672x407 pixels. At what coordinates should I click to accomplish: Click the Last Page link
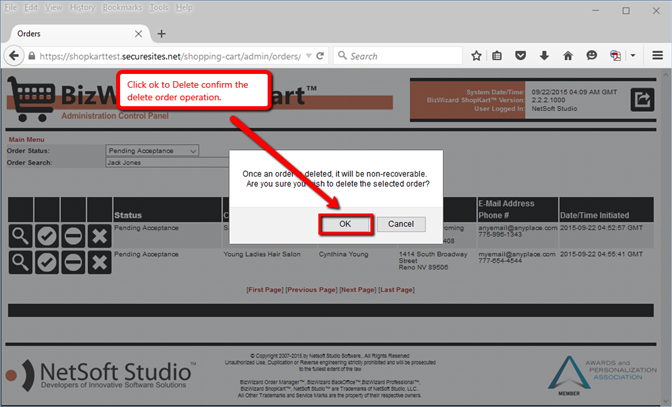pyautogui.click(x=396, y=290)
